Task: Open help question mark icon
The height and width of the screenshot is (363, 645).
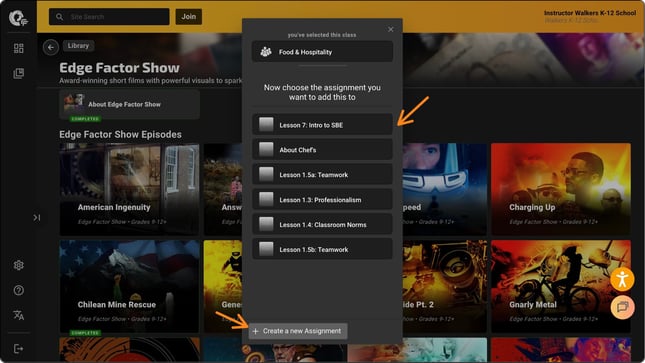Action: (19, 291)
